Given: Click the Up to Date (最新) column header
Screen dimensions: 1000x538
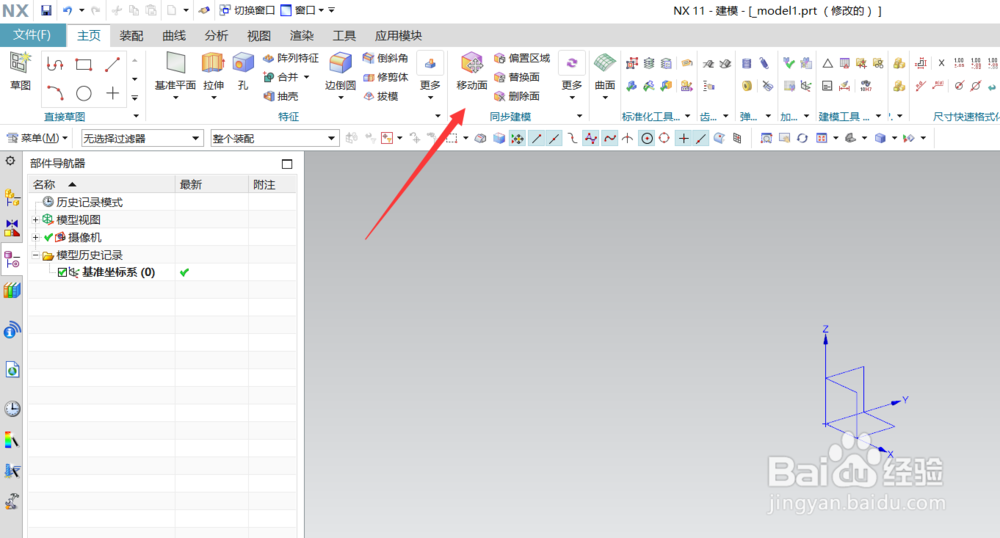Looking at the screenshot, I should pos(212,184).
